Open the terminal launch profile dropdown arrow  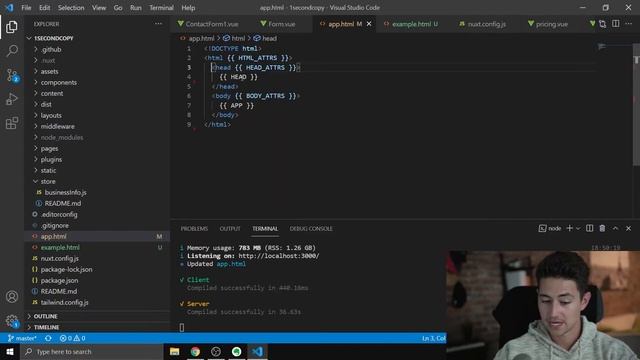point(578,229)
